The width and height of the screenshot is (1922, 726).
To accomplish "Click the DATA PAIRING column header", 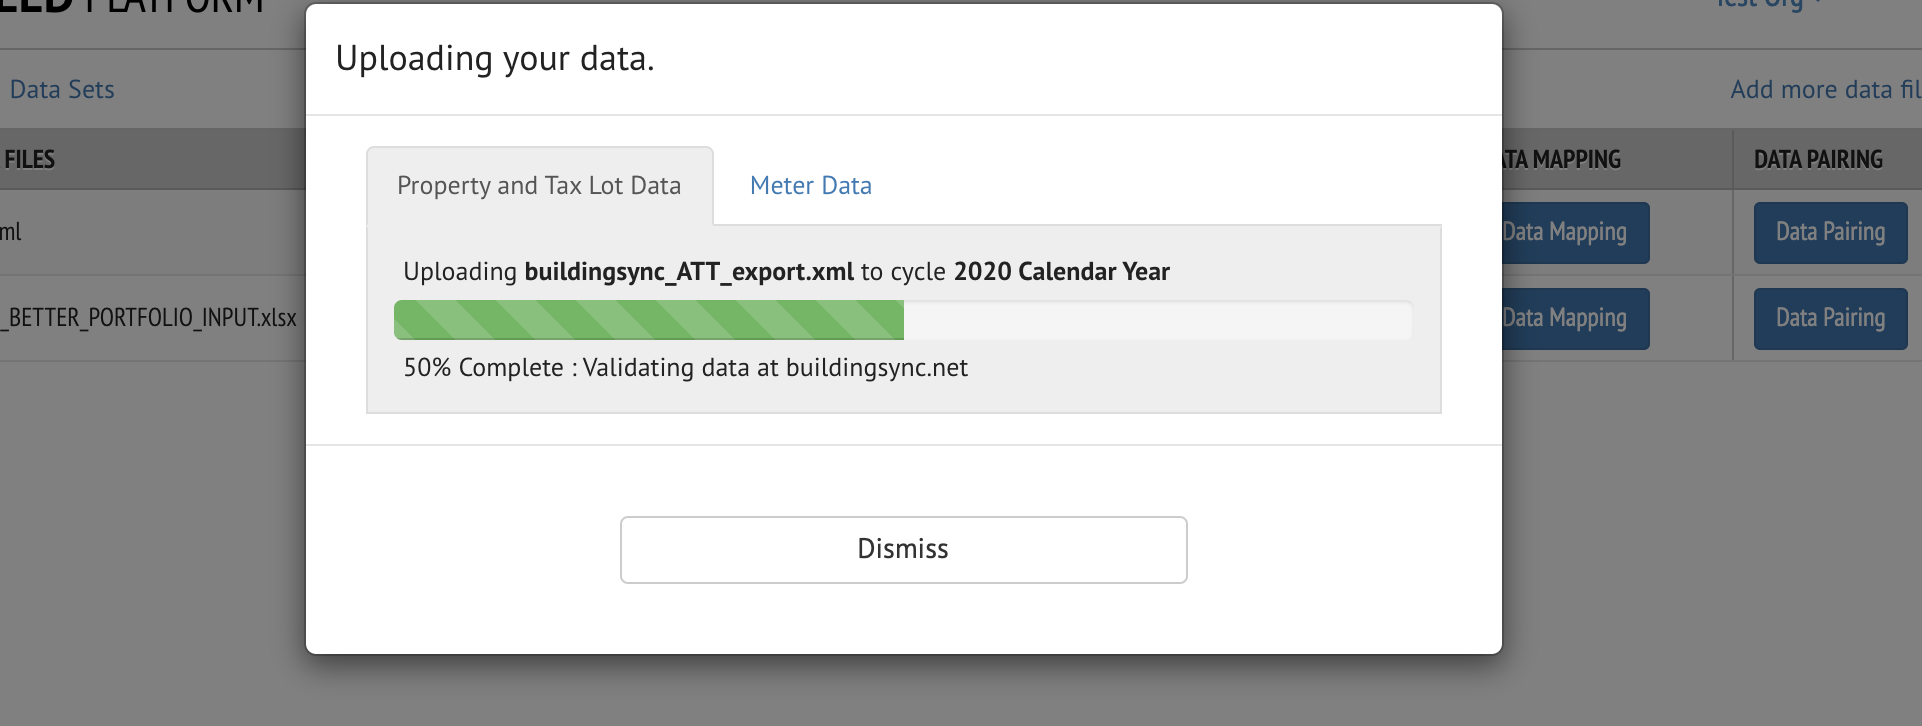I will (x=1818, y=159).
